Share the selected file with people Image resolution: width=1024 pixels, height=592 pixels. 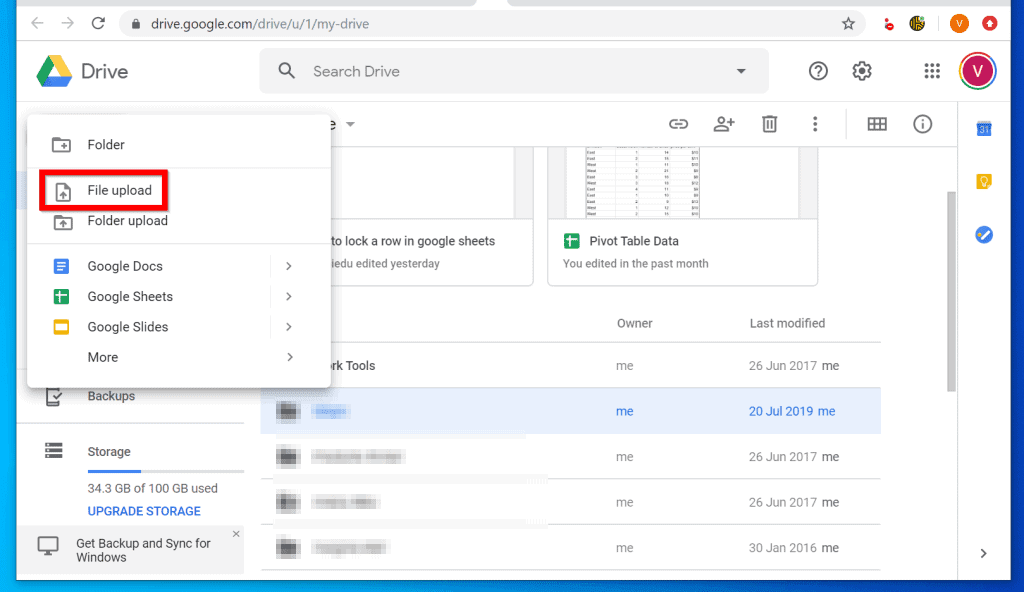coord(723,124)
